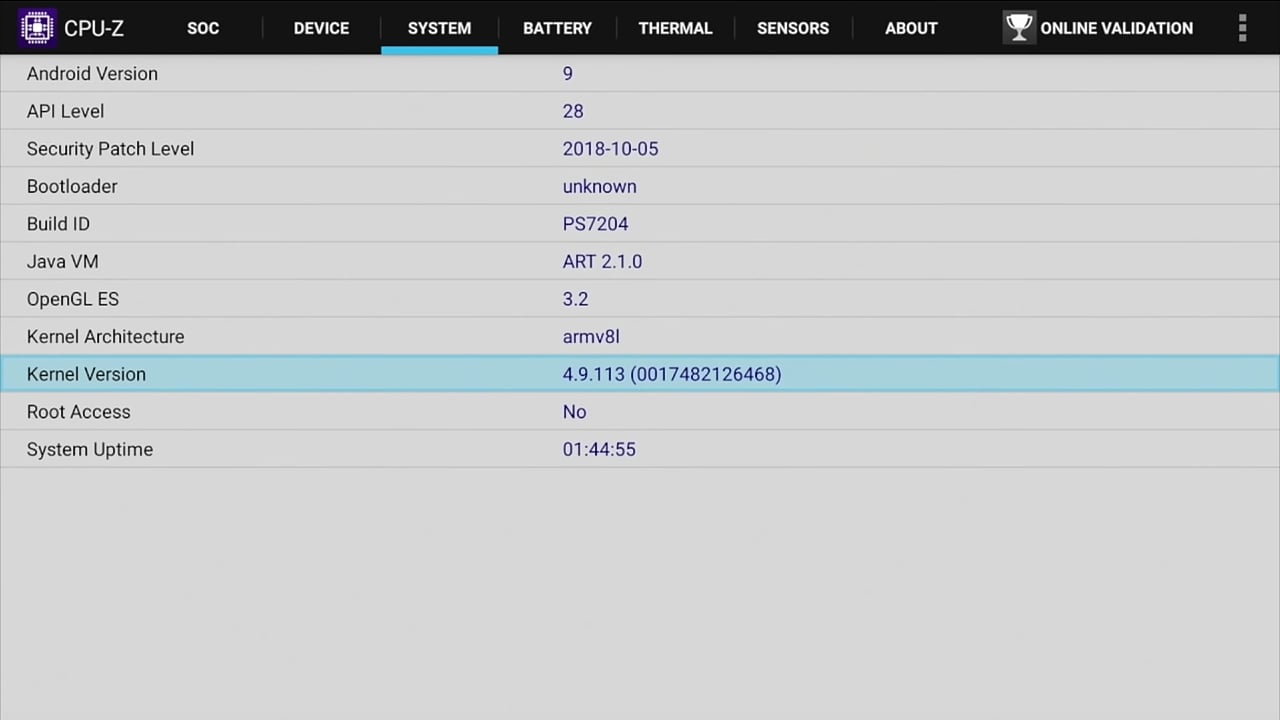
Task: Click the Android Version value 9
Action: [x=568, y=74]
